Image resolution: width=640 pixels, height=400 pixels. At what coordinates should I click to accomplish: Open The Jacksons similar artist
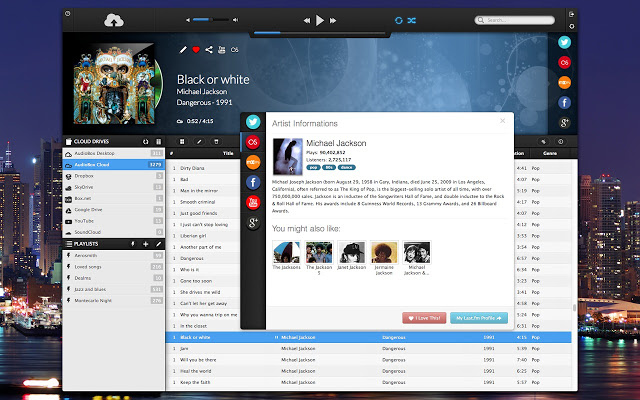tap(286, 252)
